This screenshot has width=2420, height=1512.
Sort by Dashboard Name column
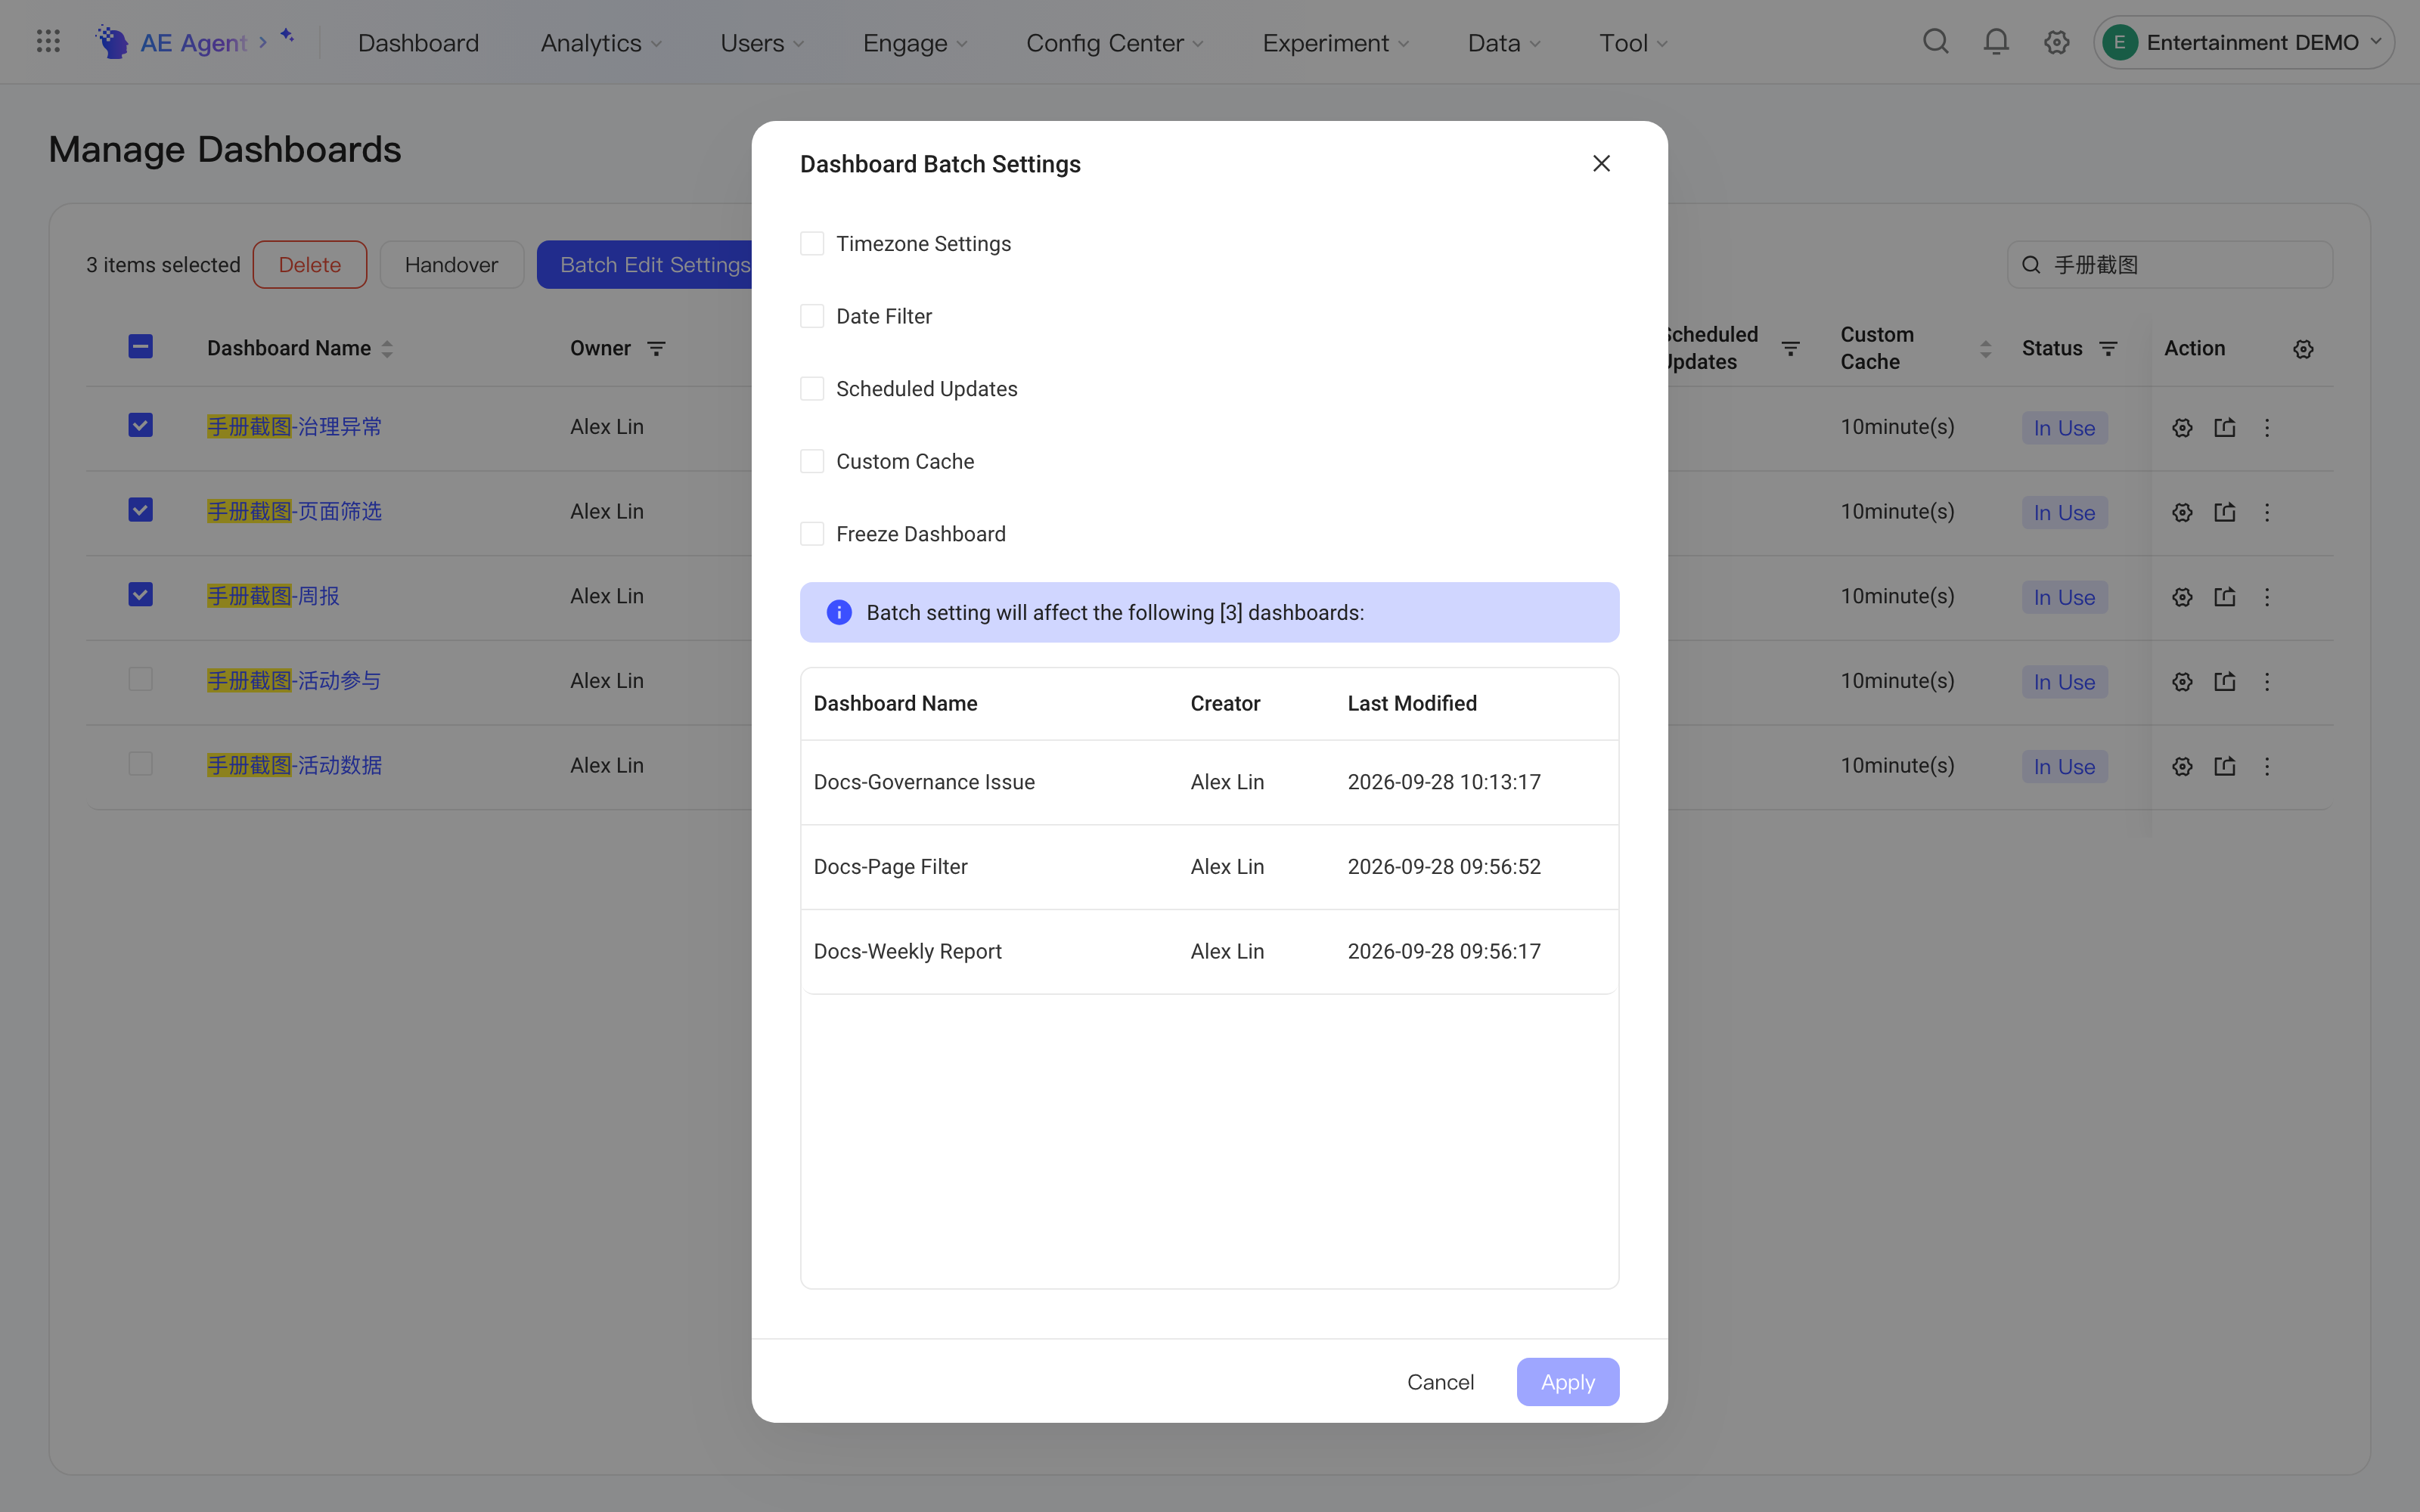coord(387,349)
